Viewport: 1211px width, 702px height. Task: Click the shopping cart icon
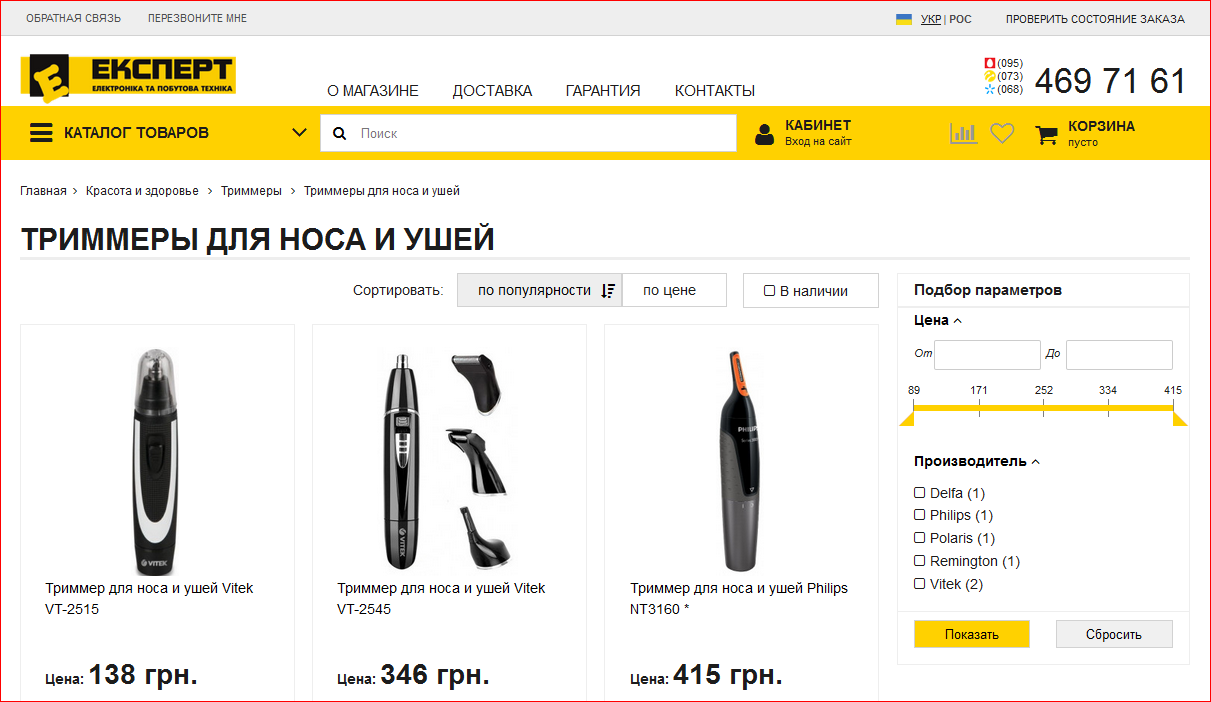(x=1046, y=134)
